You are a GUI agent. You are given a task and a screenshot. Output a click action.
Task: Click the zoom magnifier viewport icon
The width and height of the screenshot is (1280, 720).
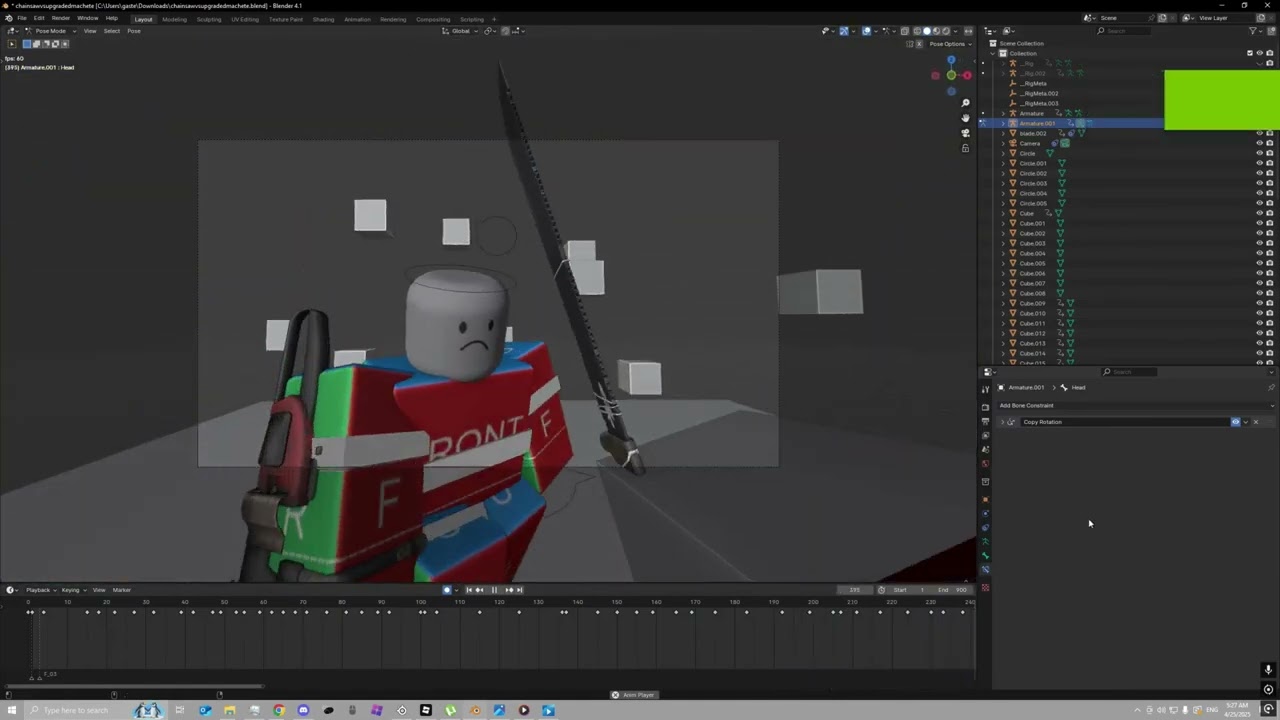click(x=965, y=103)
